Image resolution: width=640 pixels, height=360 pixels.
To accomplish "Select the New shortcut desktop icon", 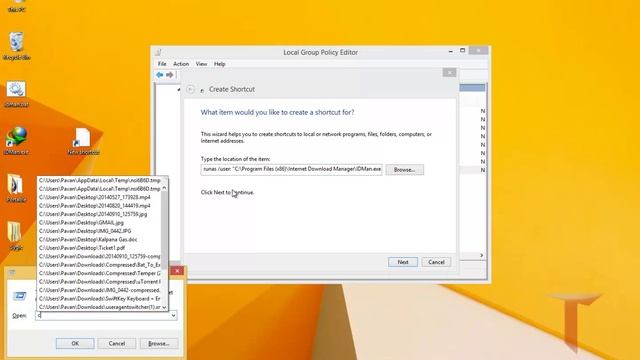I will click(x=83, y=141).
